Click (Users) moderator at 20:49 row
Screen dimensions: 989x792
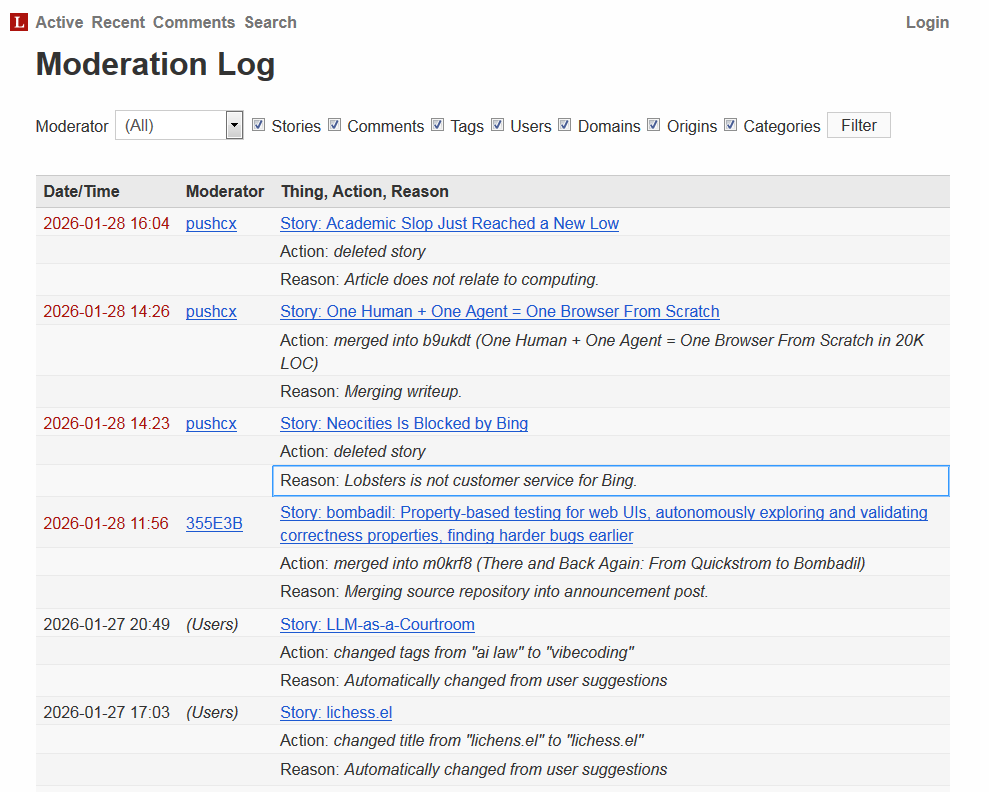coord(212,624)
